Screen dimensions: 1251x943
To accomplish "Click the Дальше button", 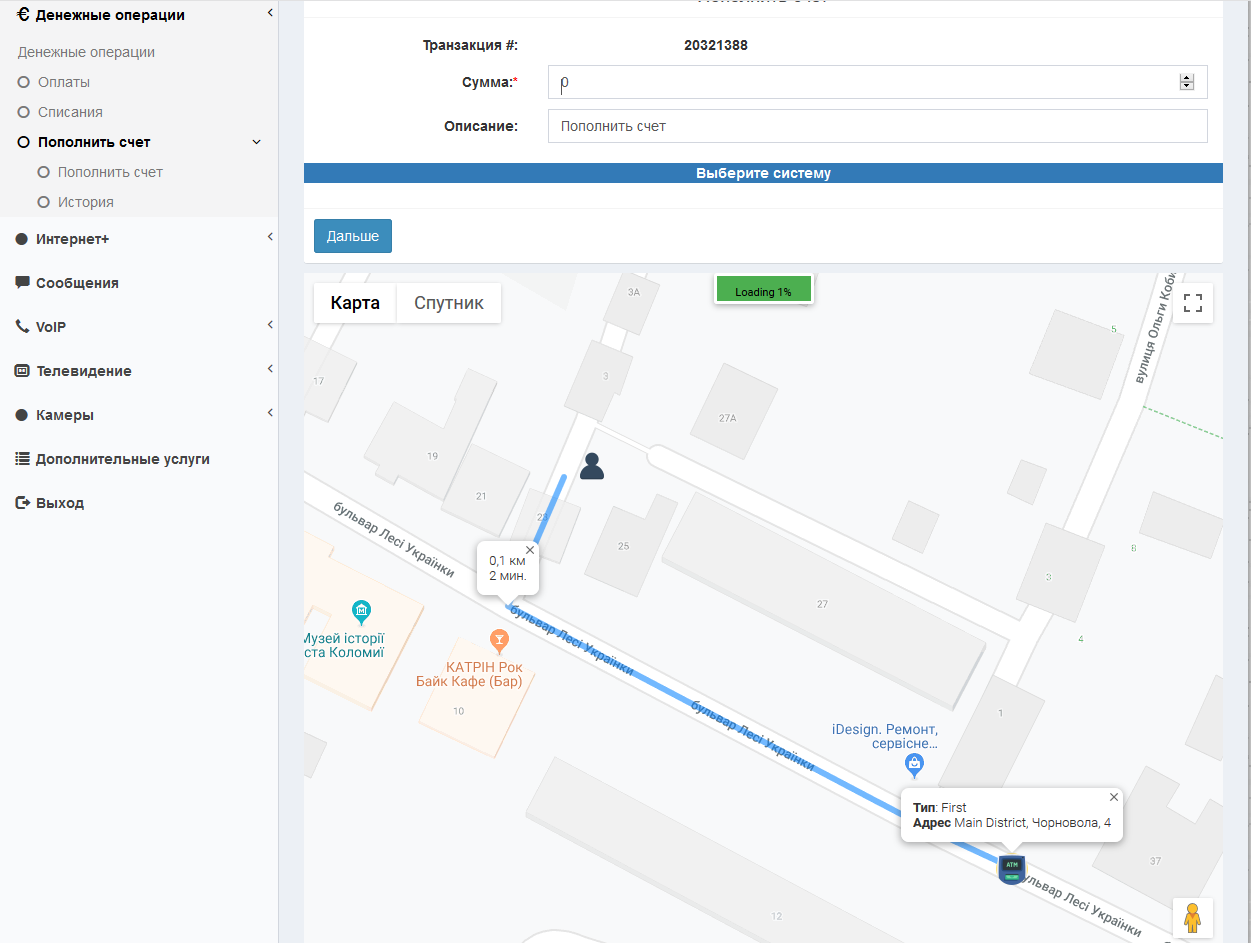I will point(352,236).
